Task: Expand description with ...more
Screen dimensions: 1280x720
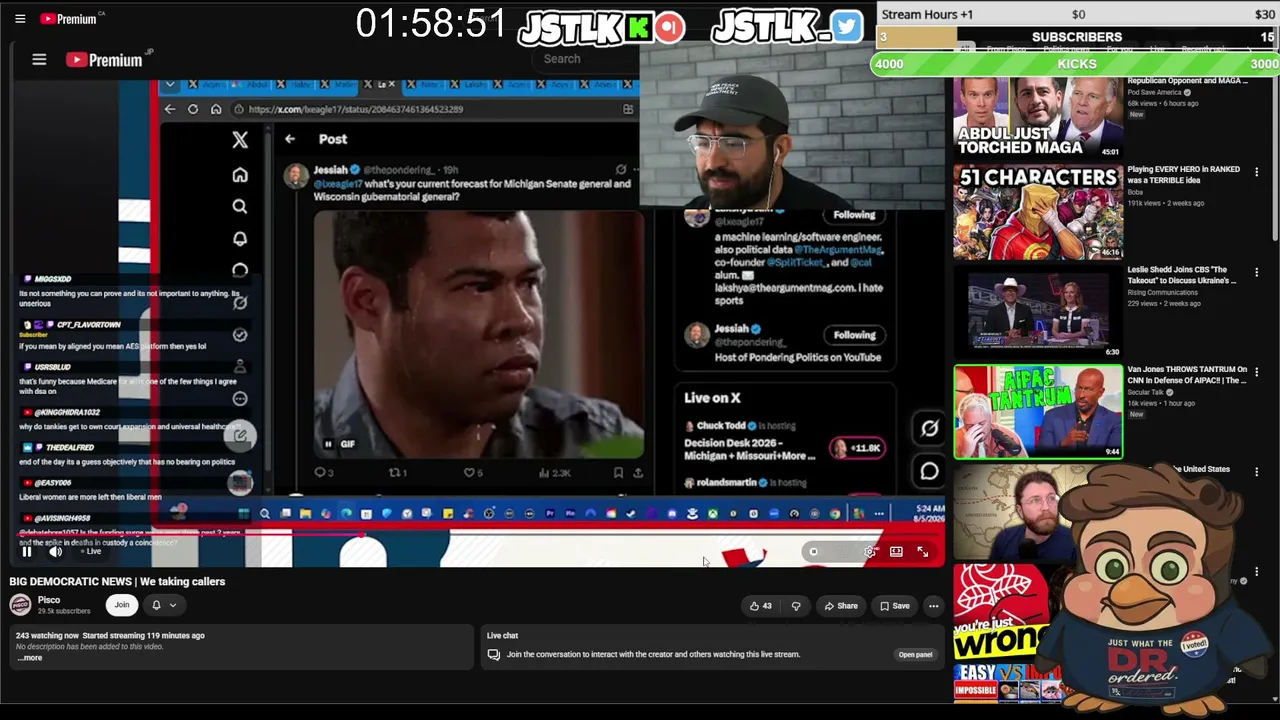Action: [30, 658]
